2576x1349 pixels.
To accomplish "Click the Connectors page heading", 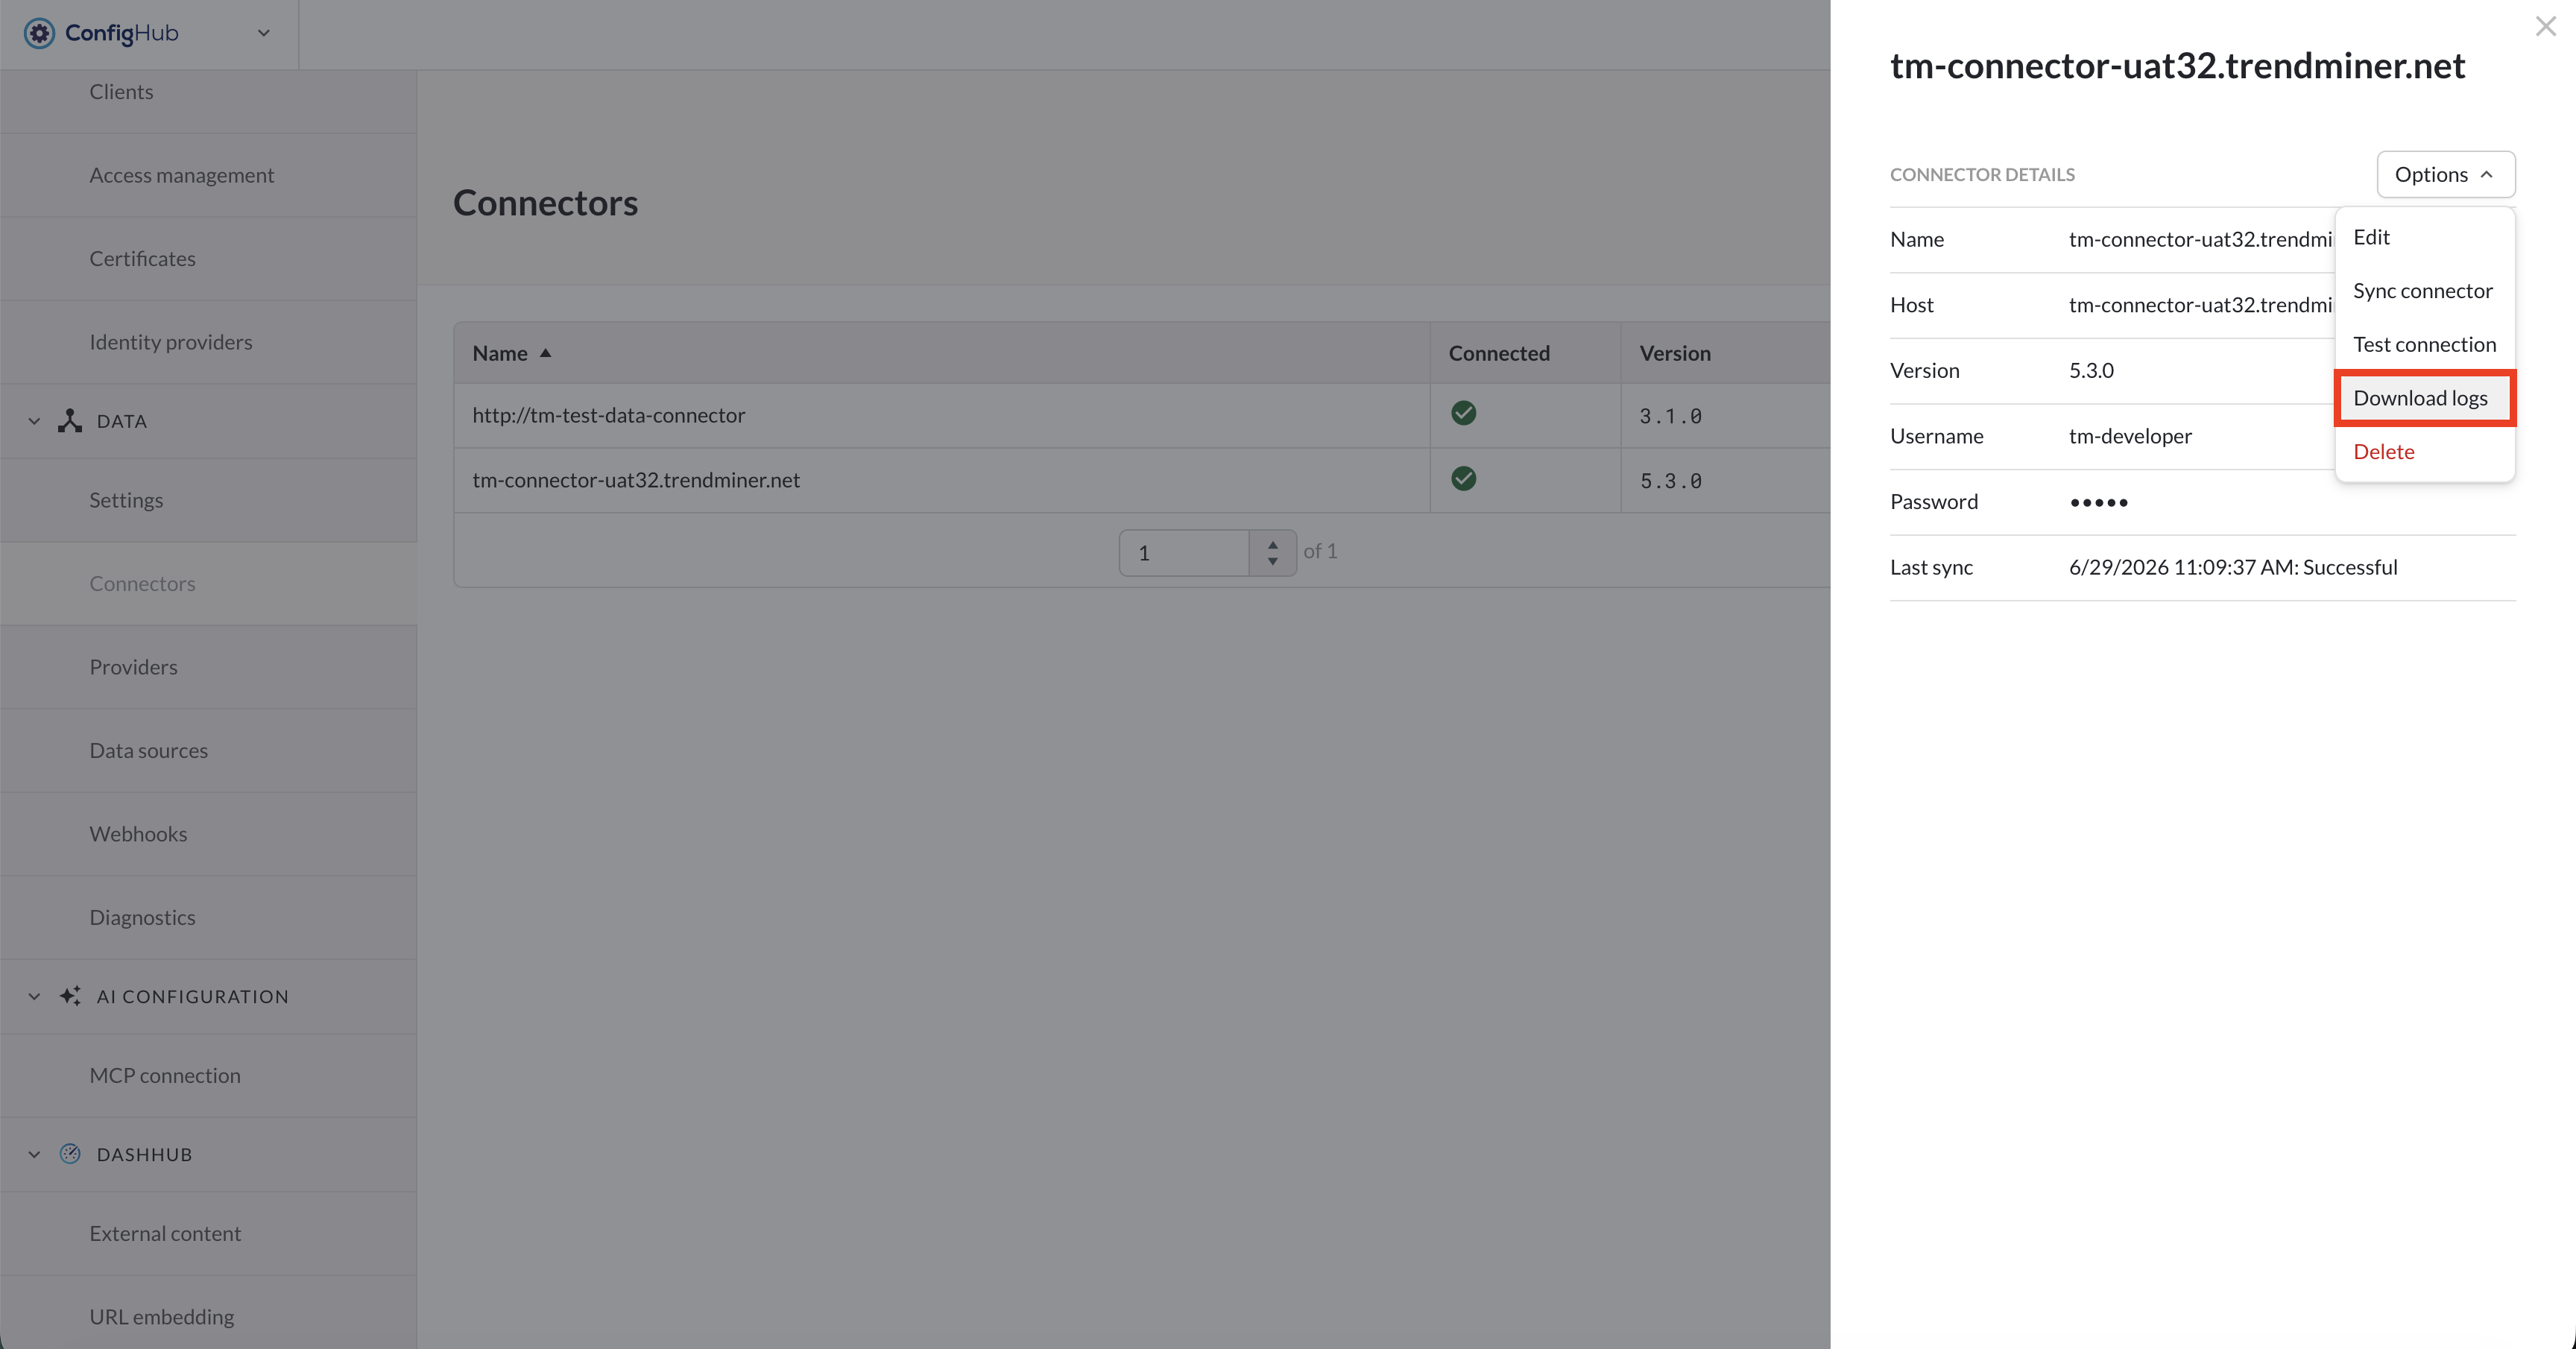I will point(545,203).
